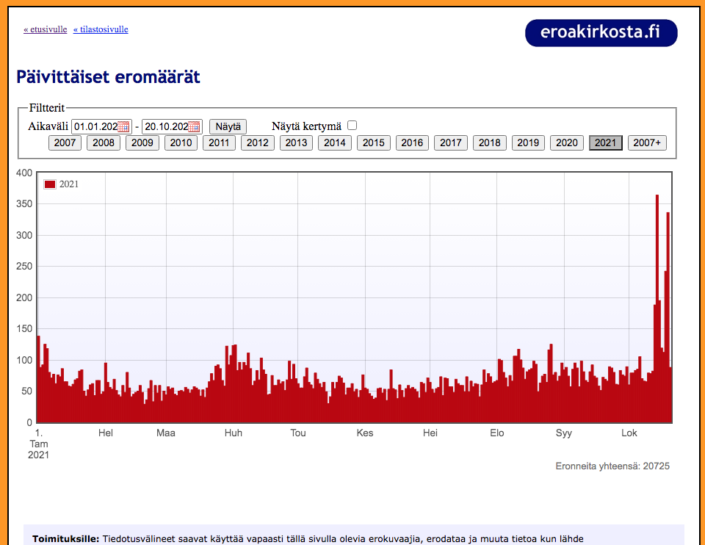
Task: Select the 2018 year button
Action: (x=490, y=143)
